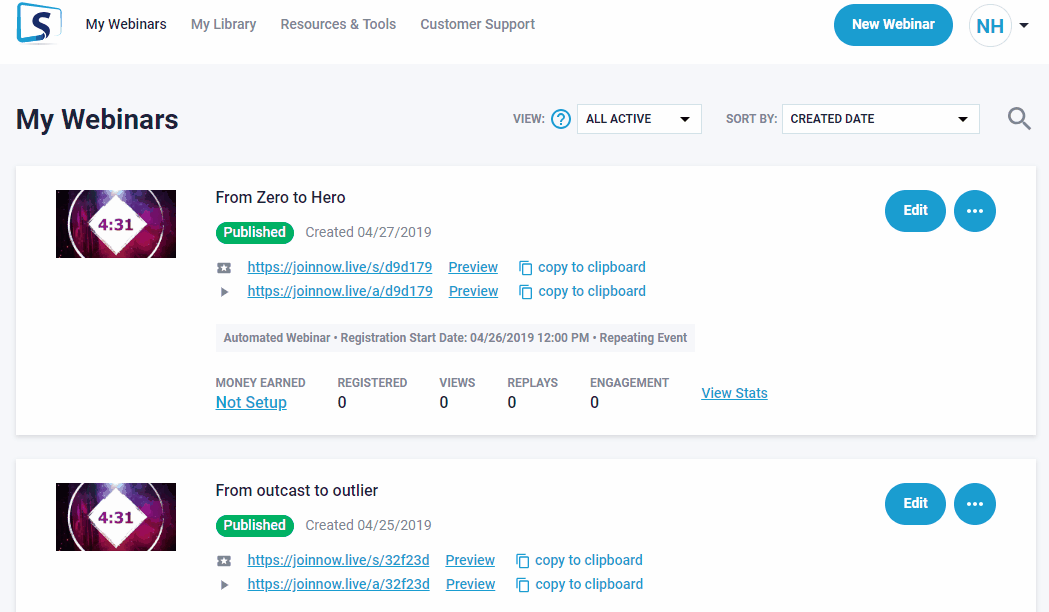Open more options for From outcast to outlier
This screenshot has width=1049, height=612.
pyautogui.click(x=975, y=504)
